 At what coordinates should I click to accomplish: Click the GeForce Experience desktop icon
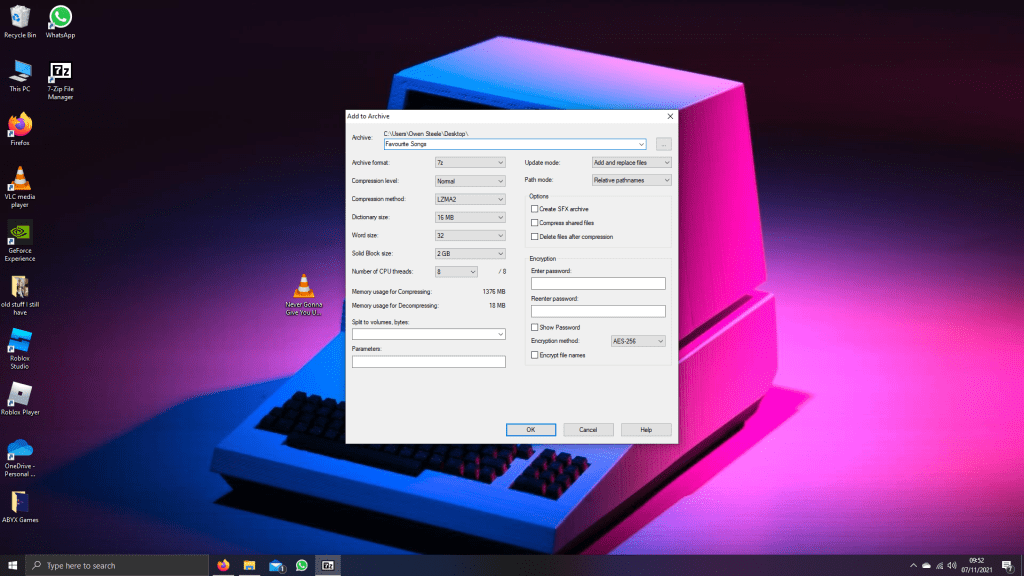[20, 233]
